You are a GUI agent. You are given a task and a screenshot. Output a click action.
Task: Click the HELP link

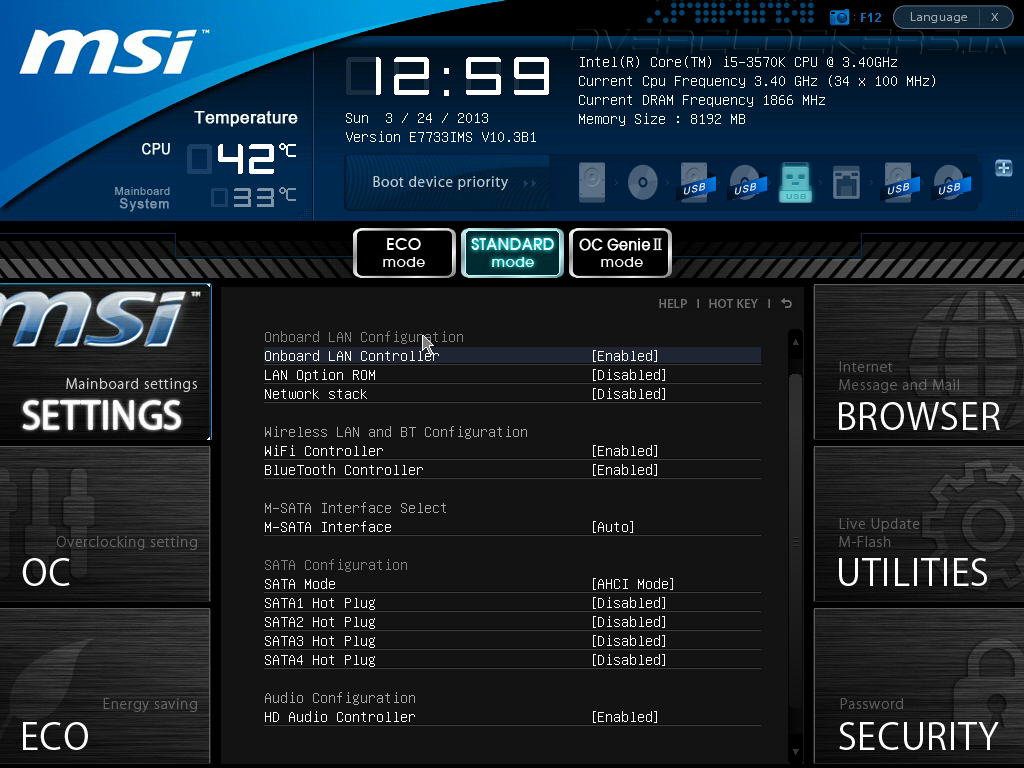(673, 304)
